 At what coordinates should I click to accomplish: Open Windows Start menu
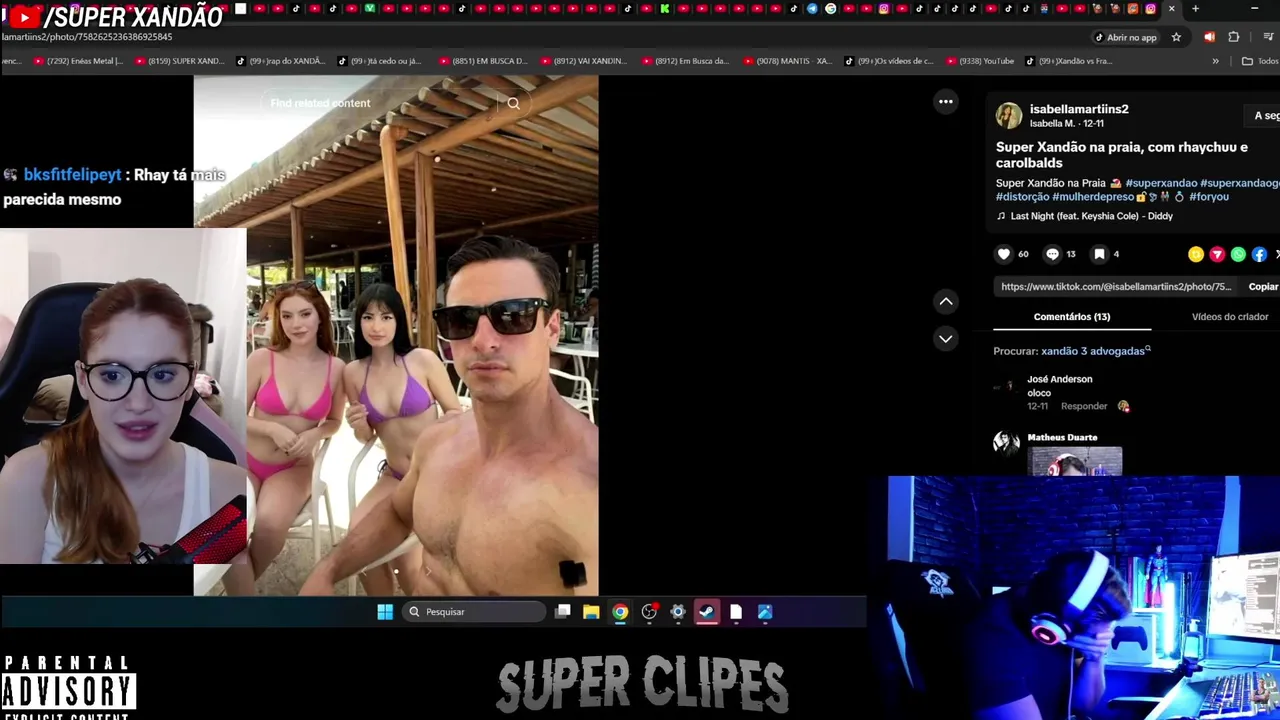click(385, 612)
